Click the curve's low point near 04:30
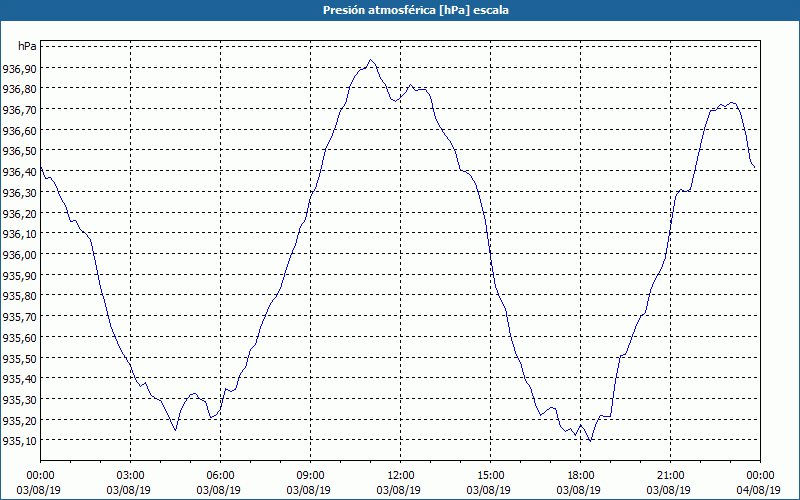The width and height of the screenshot is (800, 500). [x=176, y=430]
